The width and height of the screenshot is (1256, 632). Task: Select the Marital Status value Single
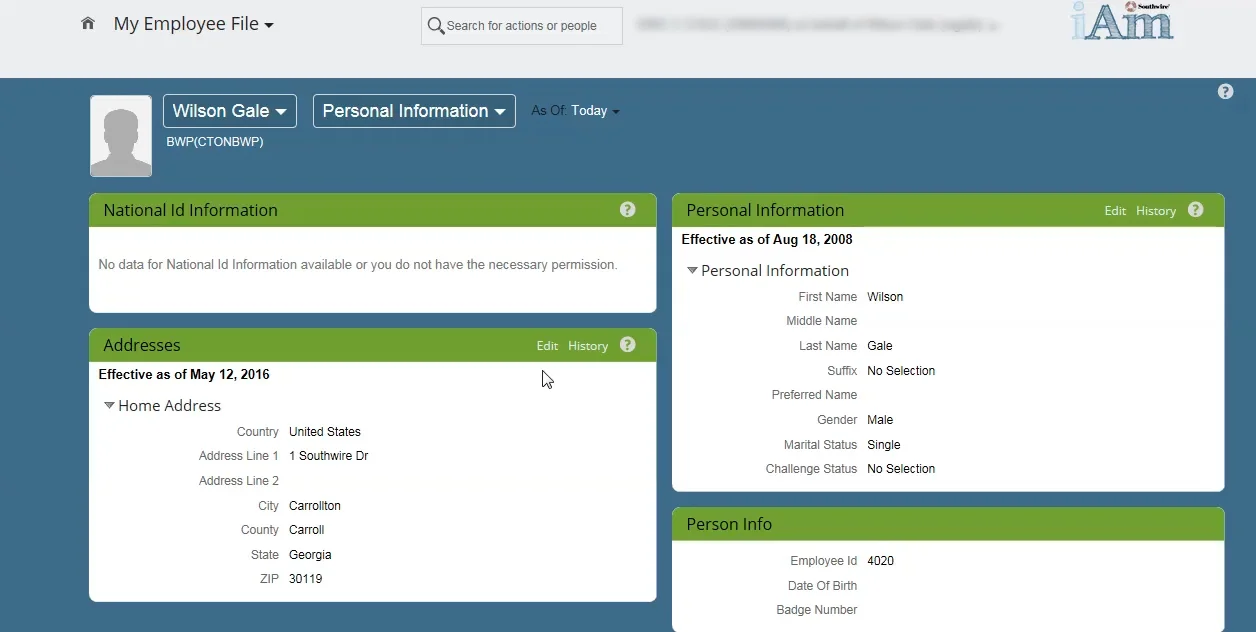pyautogui.click(x=884, y=445)
